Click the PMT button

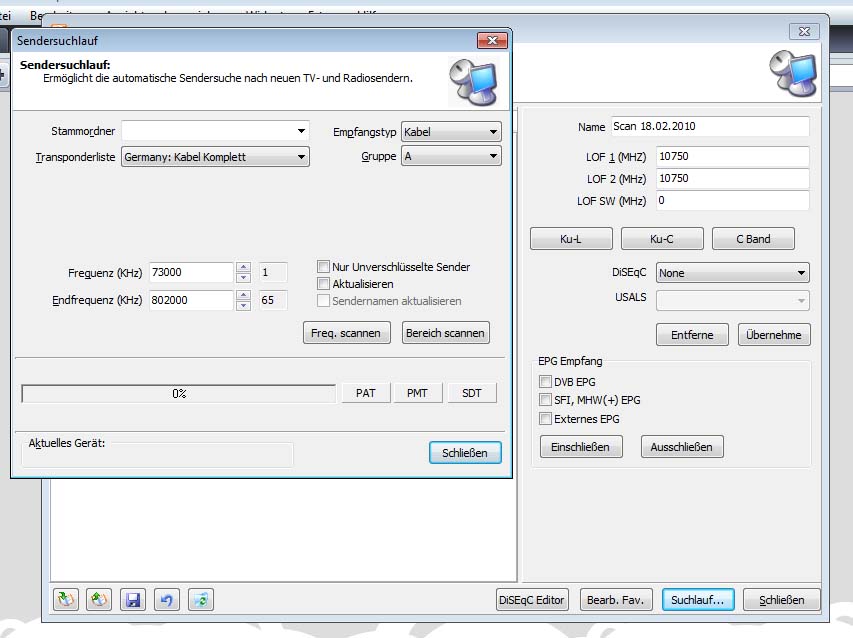point(417,393)
